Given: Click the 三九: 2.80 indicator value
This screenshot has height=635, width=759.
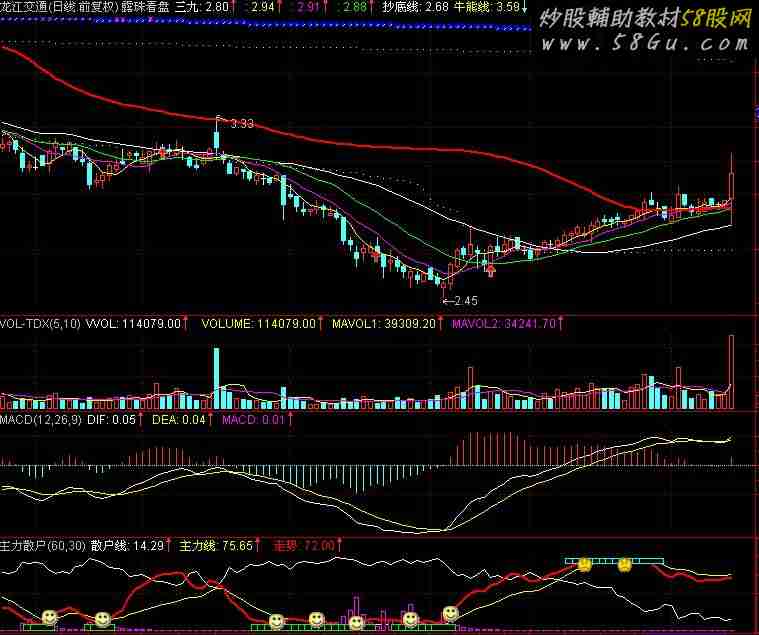Looking at the screenshot, I should (202, 6).
